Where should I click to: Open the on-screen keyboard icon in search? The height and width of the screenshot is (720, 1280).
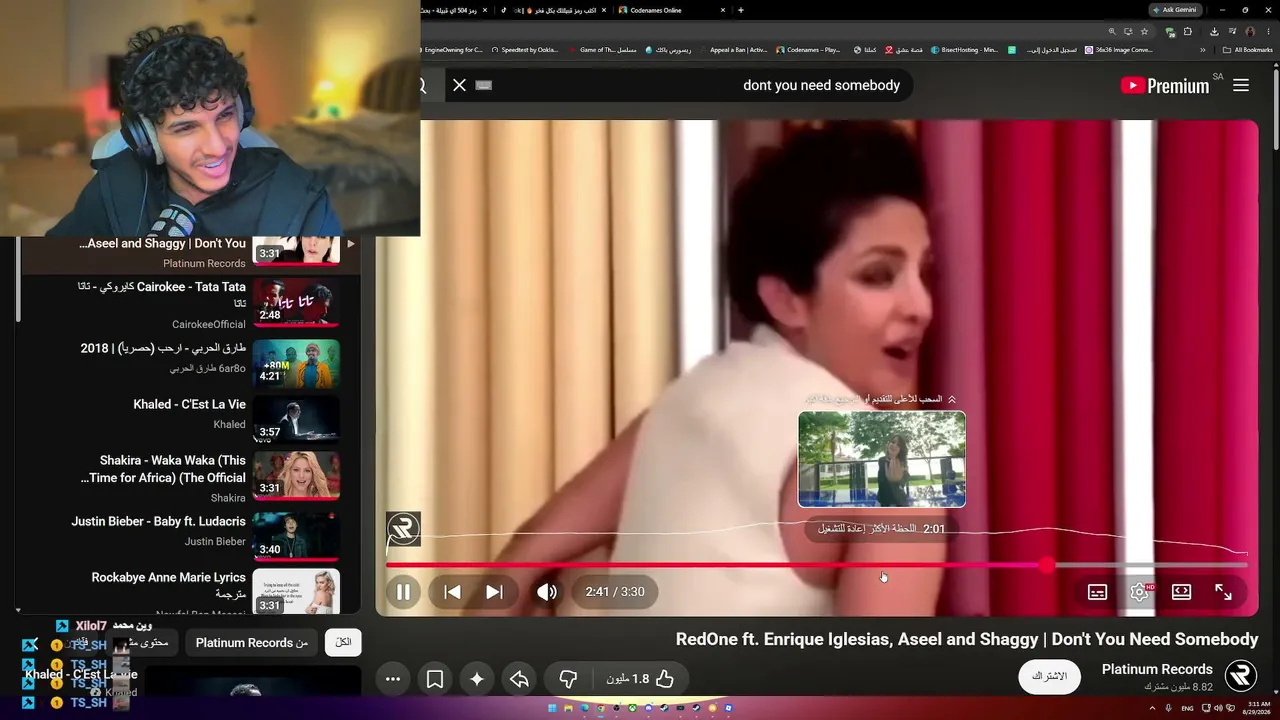pos(484,85)
